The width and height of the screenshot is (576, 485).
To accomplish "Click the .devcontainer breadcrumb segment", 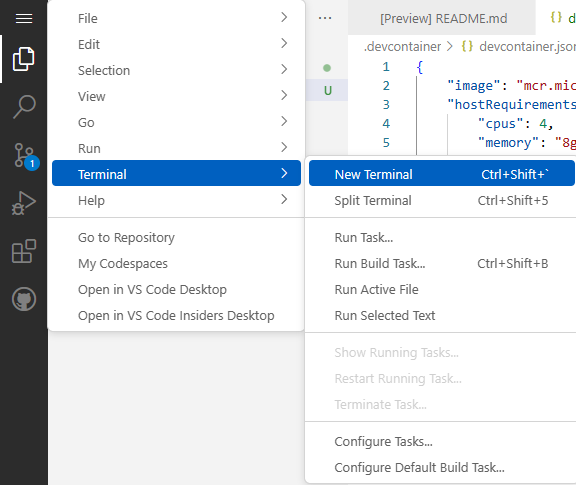I will (402, 47).
